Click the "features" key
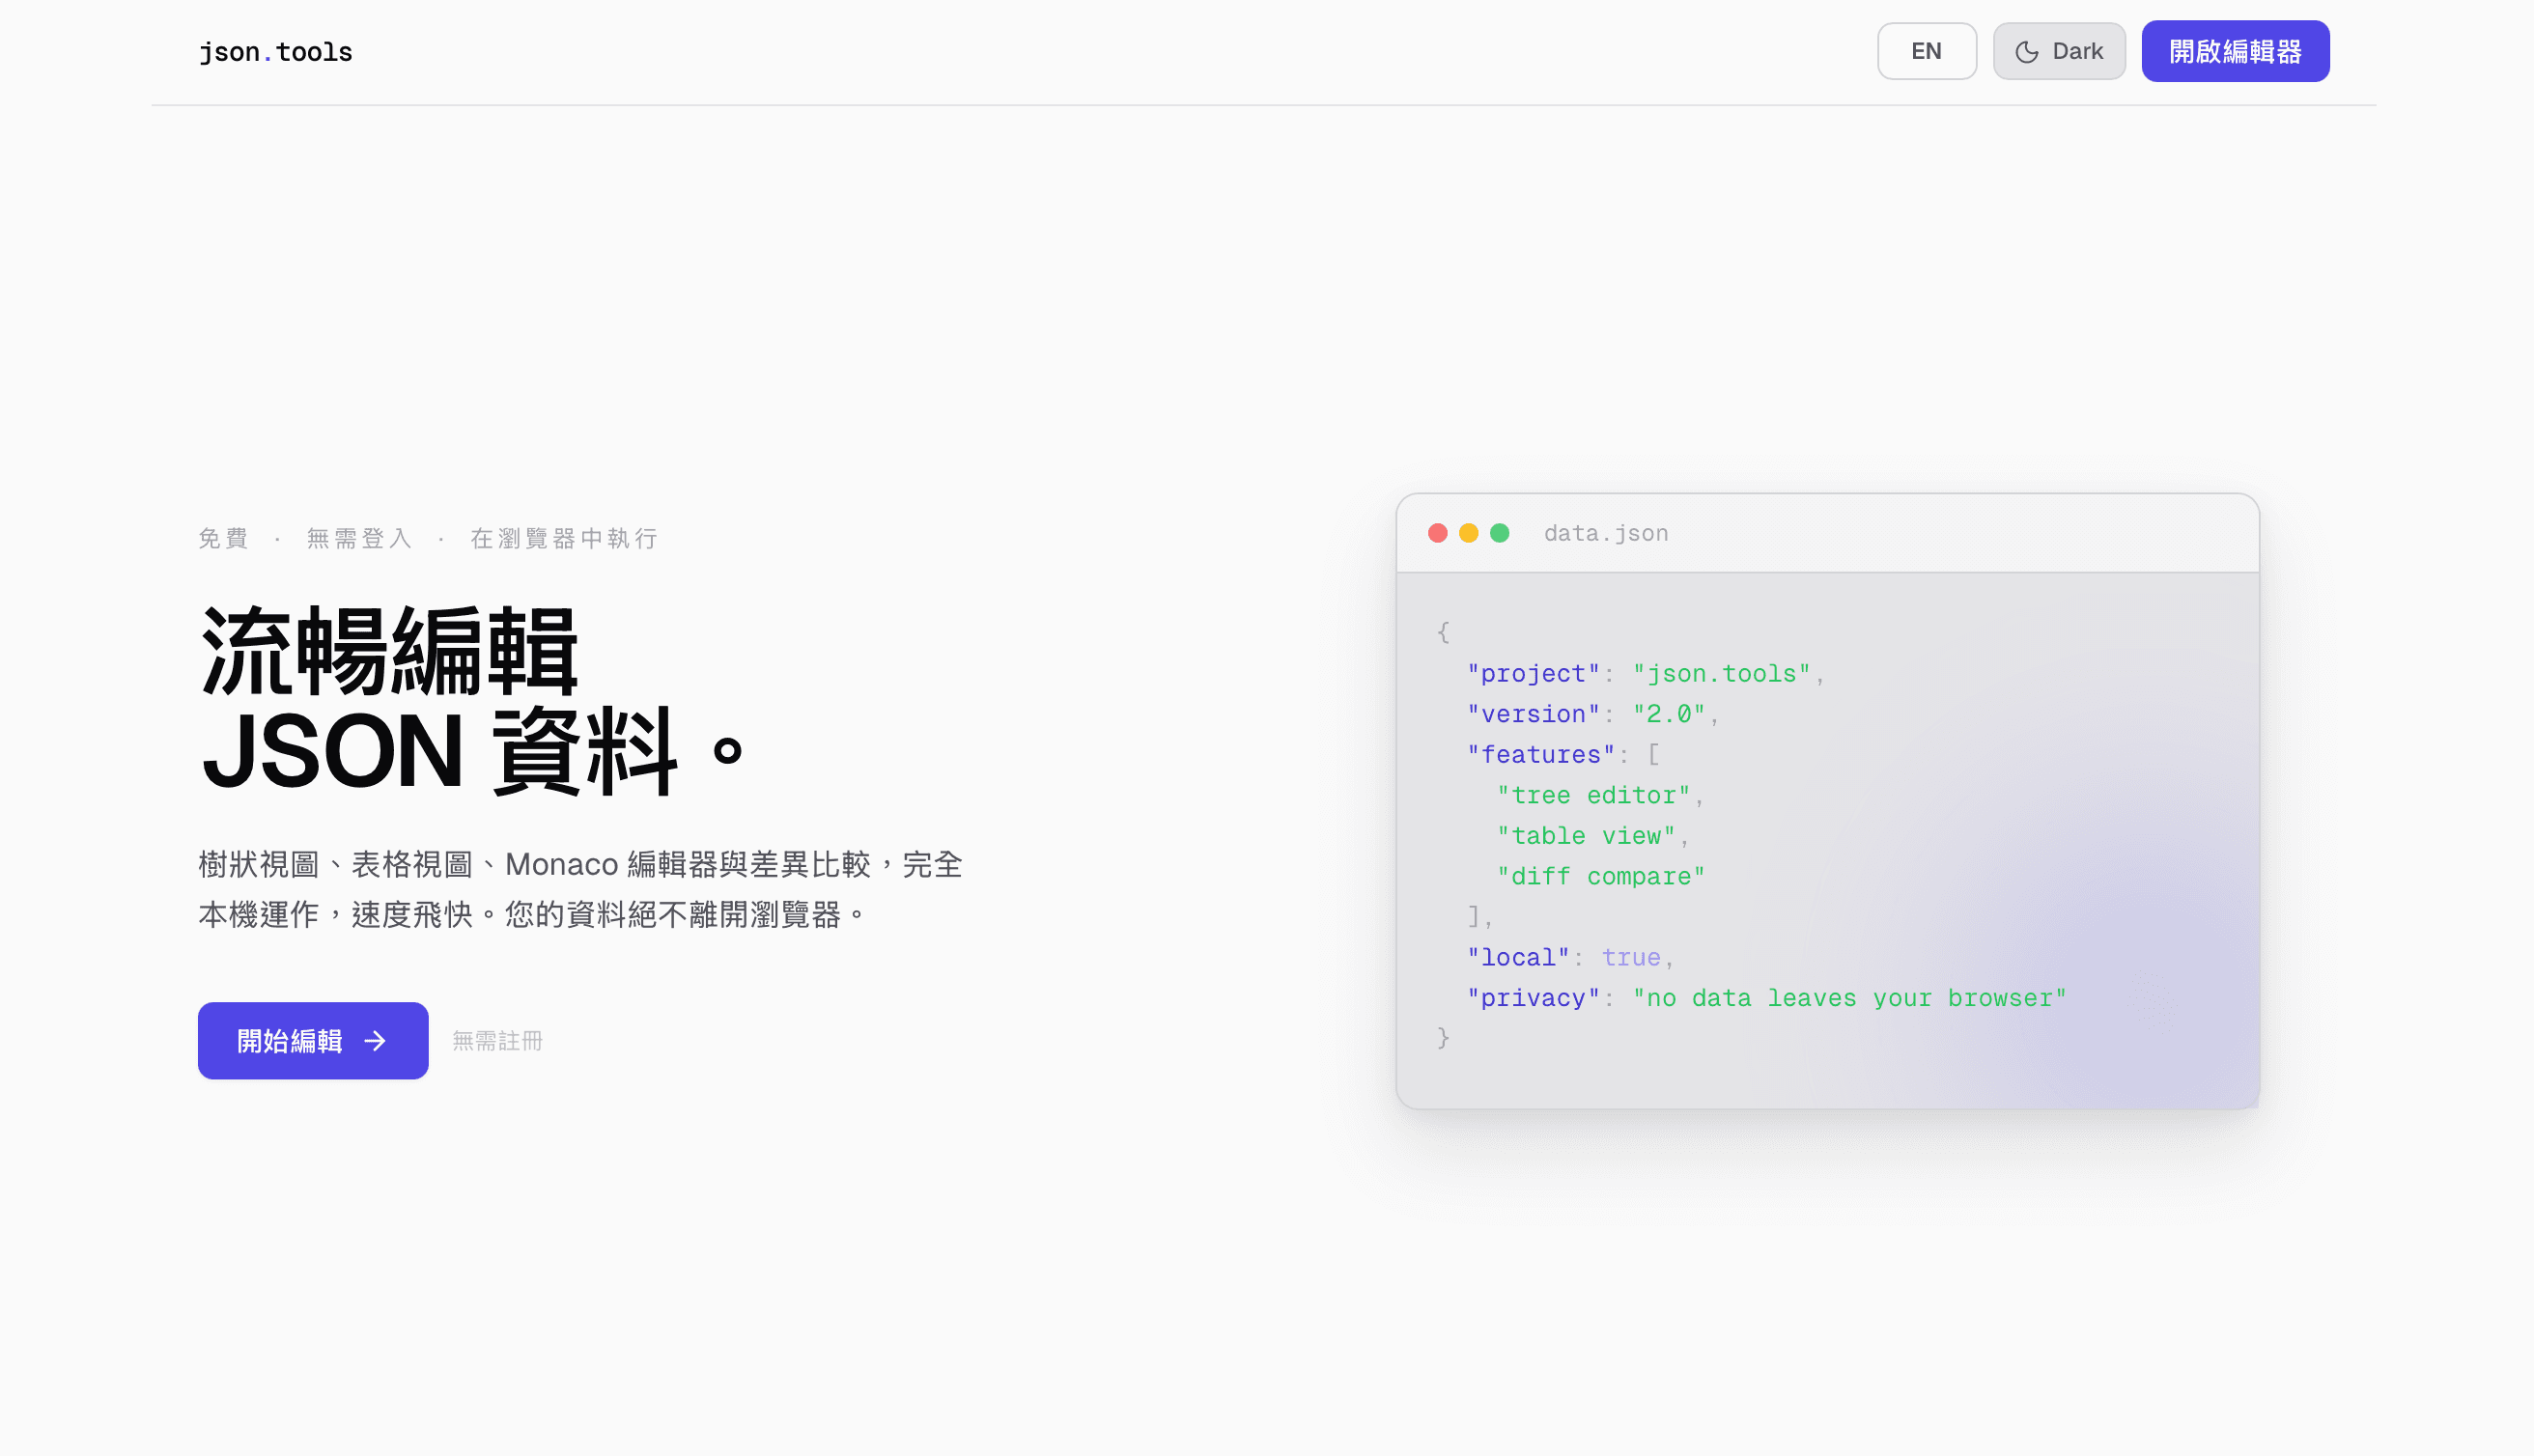The height and width of the screenshot is (1456, 2534). pos(1541,754)
